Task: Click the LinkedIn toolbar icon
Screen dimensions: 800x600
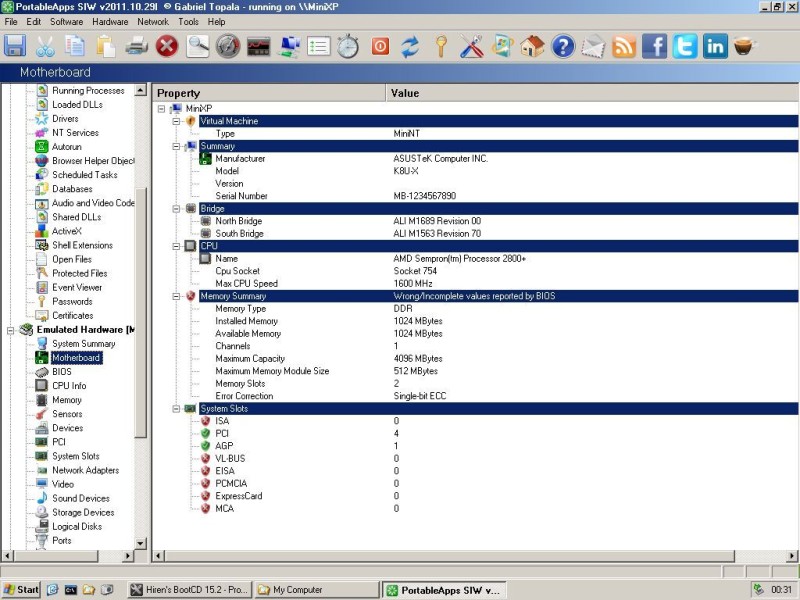Action: [x=715, y=46]
